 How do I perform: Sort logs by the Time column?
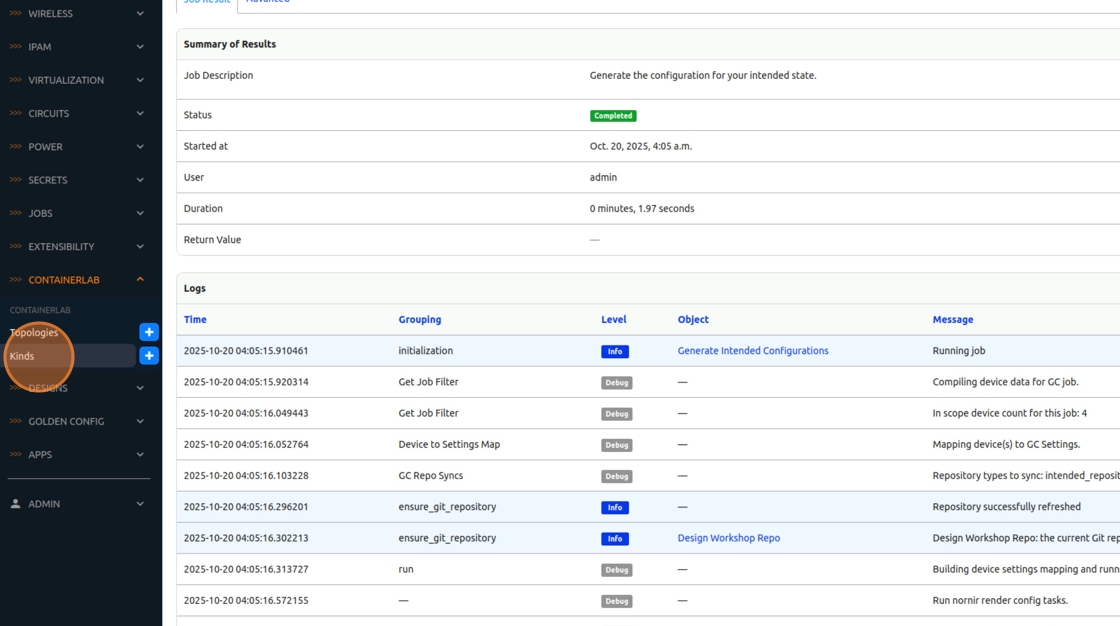(195, 320)
